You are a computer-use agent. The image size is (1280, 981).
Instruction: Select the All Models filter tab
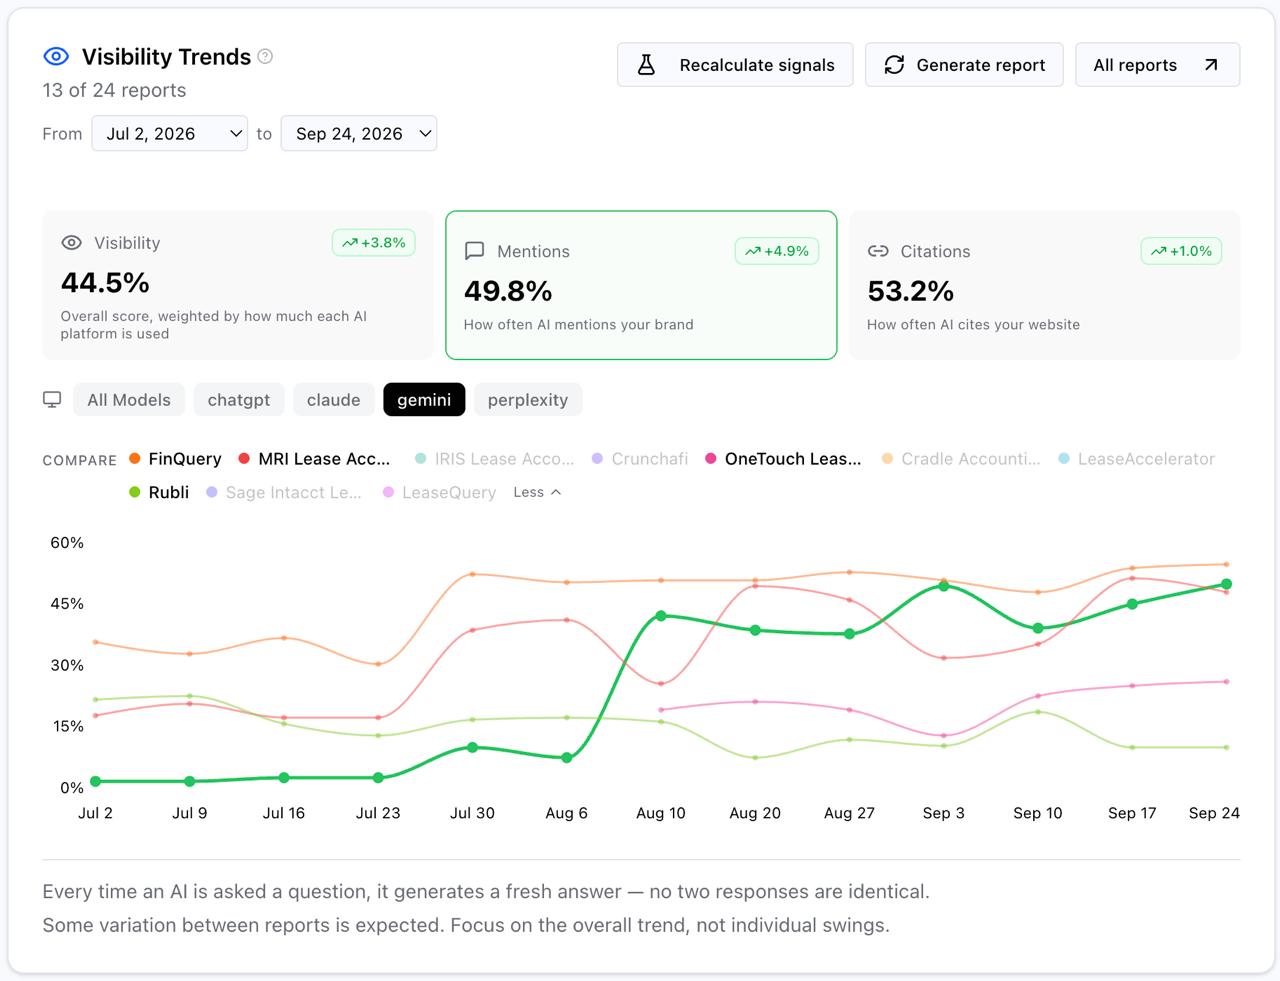pos(129,400)
